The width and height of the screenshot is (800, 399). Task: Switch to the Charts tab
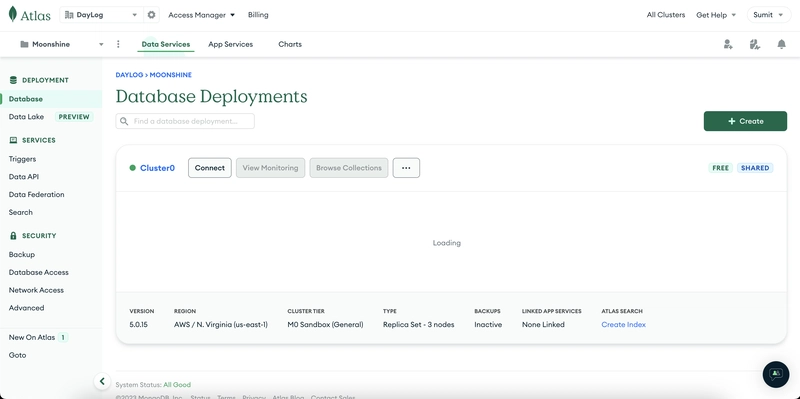coord(290,44)
